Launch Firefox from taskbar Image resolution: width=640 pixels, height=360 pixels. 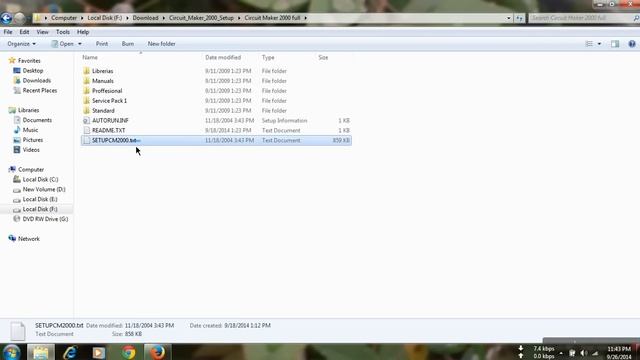coord(157,352)
